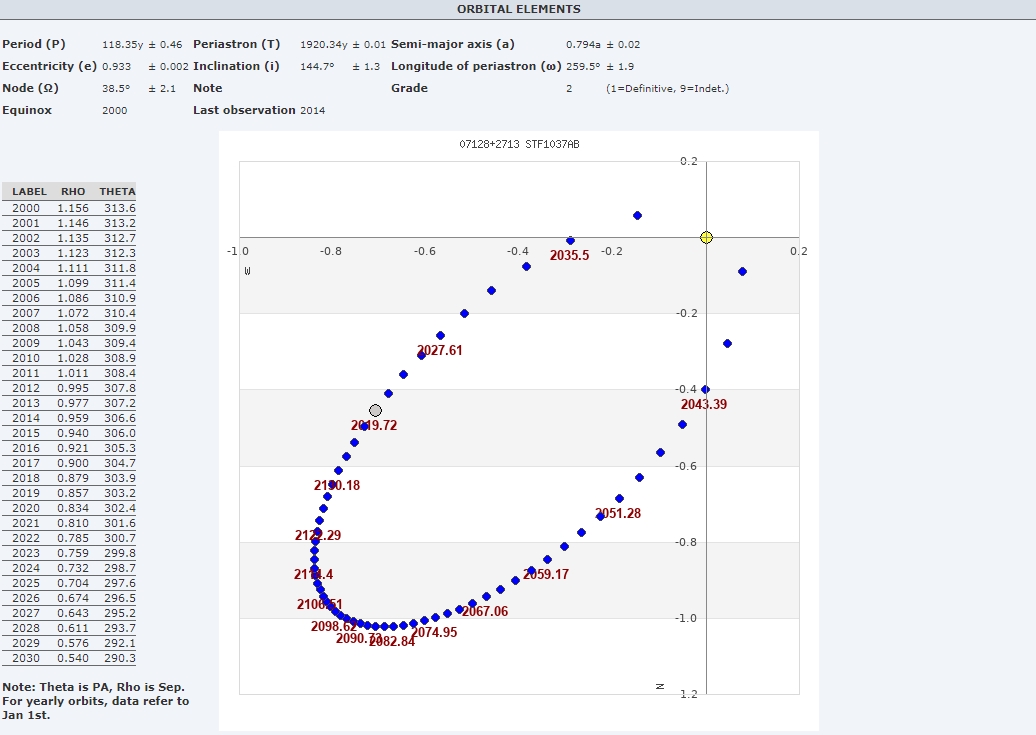Click the ORBITAL ELEMENTS header bar
1036x735 pixels.
518,9
